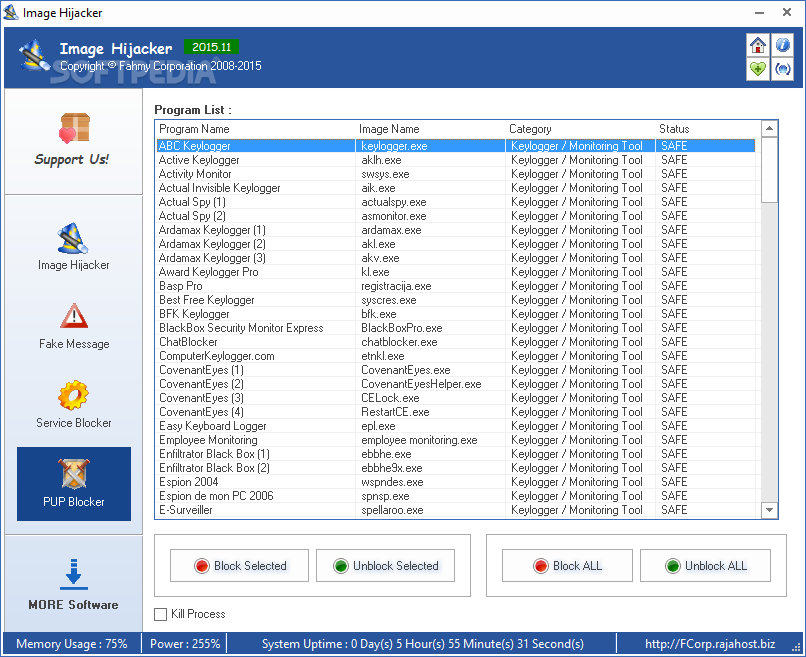Select Actual Invisible Keylogger row

pyautogui.click(x=456, y=188)
